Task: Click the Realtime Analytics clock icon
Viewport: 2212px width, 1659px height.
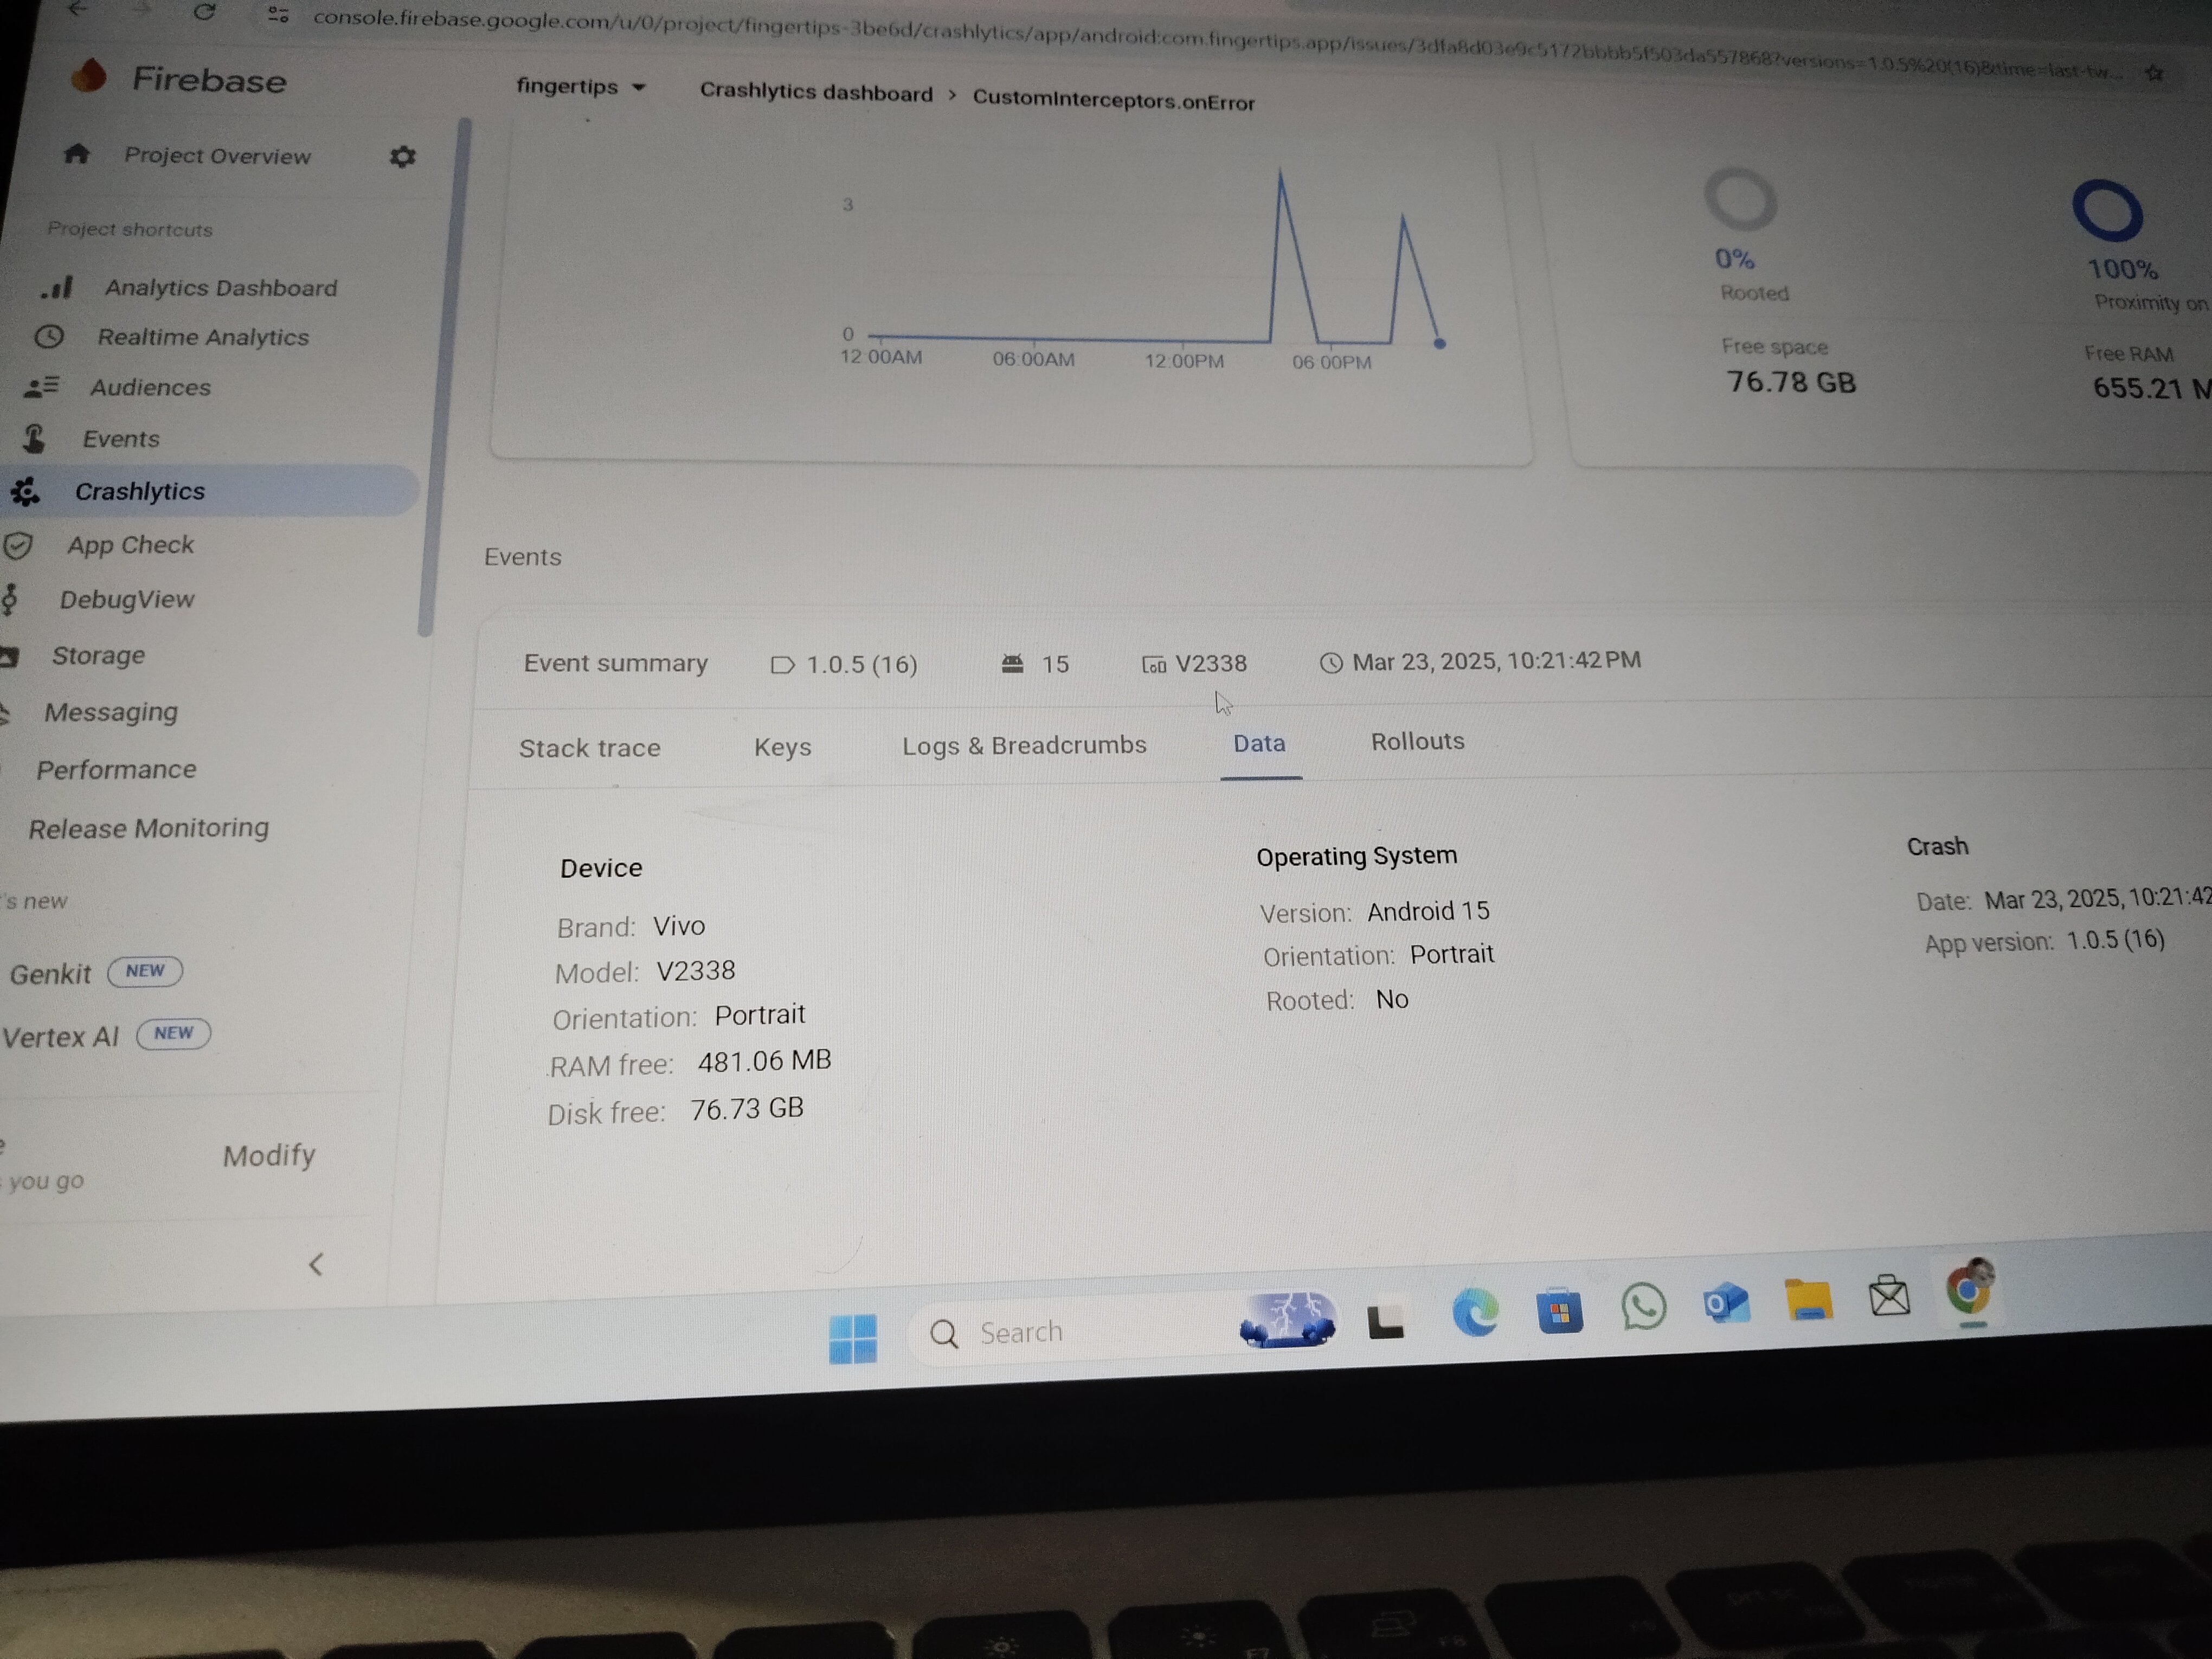Action: pos(49,337)
